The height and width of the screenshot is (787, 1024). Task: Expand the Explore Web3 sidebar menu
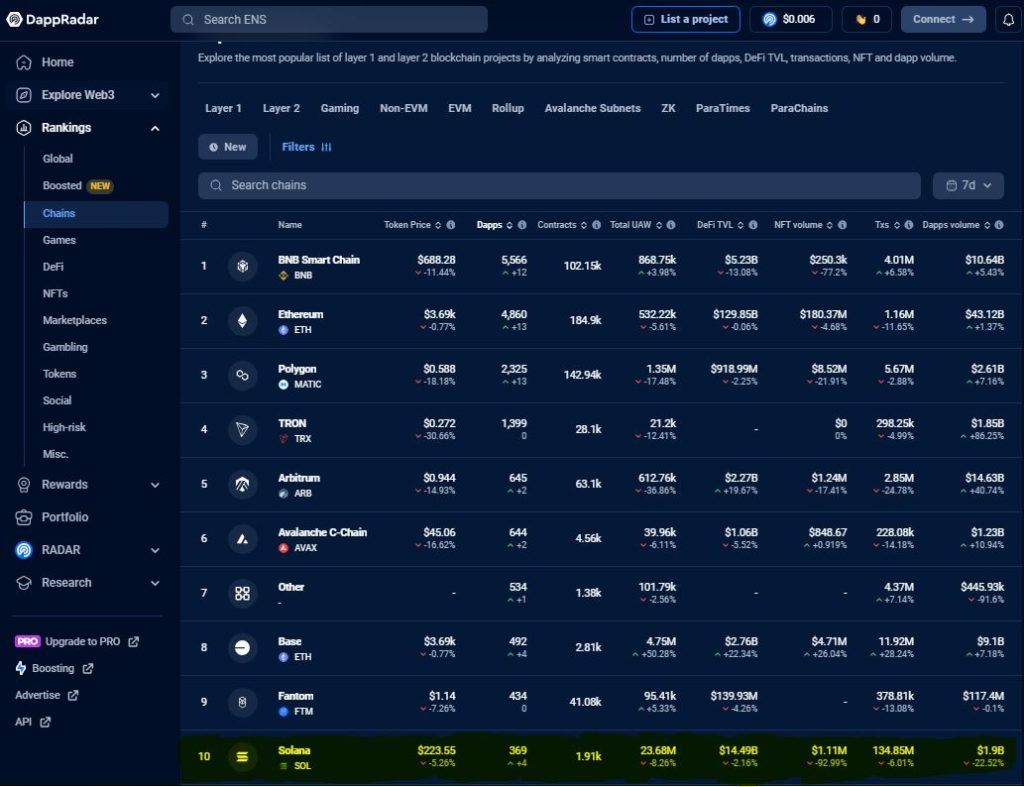pyautogui.click(x=155, y=95)
